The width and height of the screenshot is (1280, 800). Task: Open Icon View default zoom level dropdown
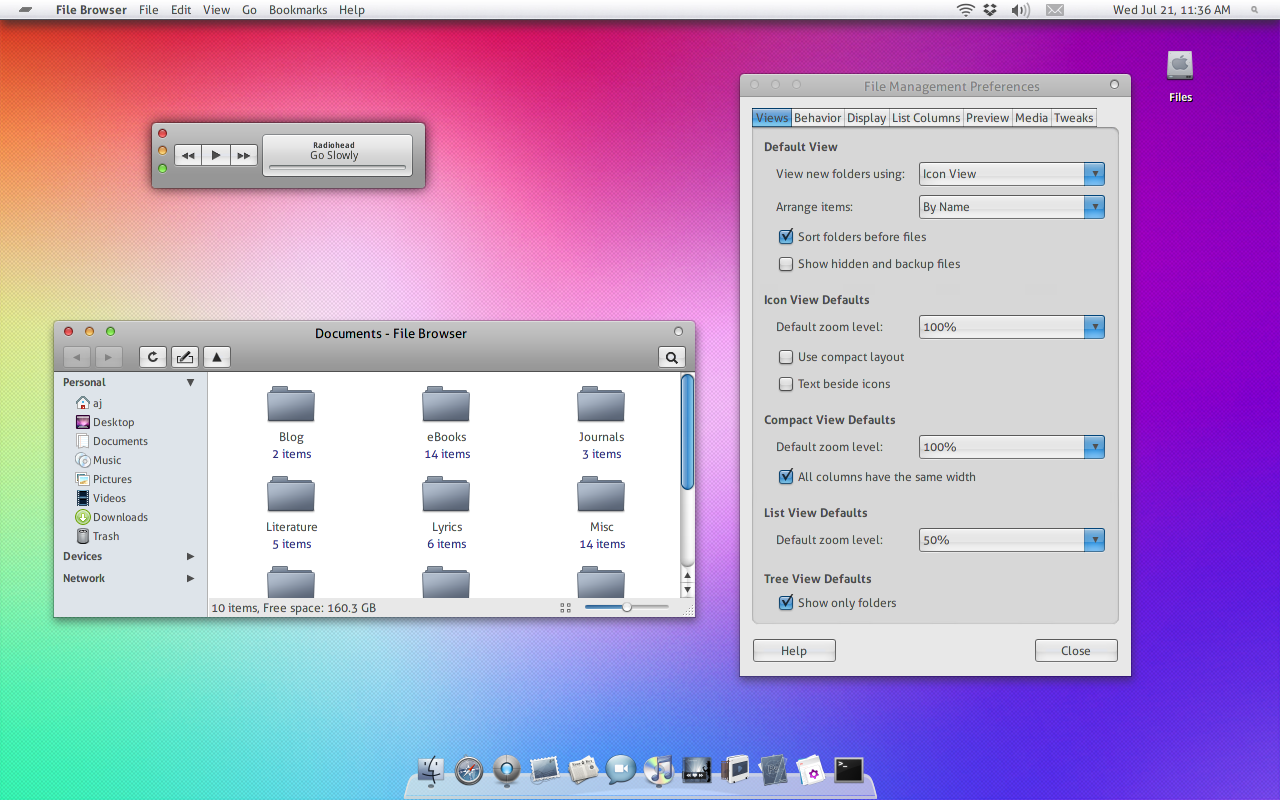(x=1011, y=327)
